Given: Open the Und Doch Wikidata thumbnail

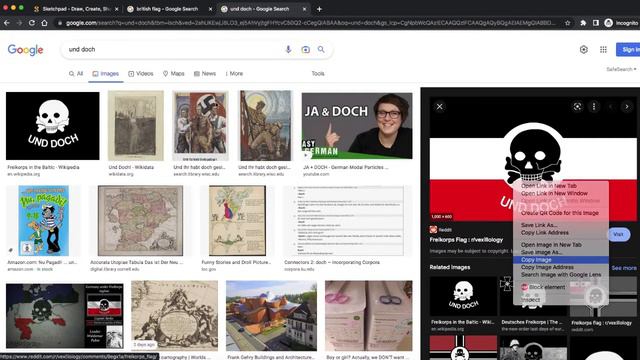Looking at the screenshot, I should (x=136, y=126).
